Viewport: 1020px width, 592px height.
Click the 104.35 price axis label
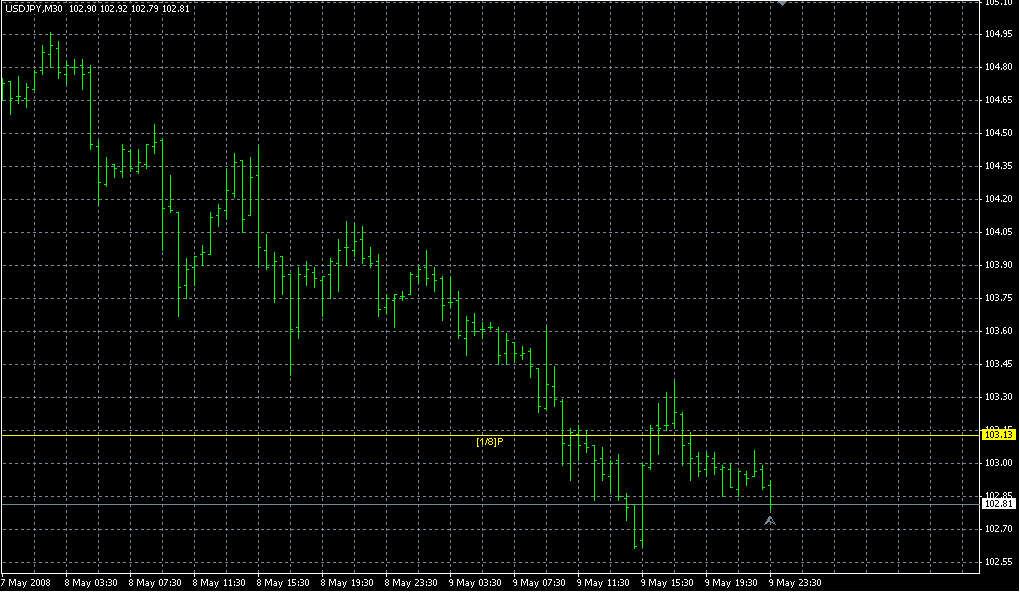coord(999,166)
